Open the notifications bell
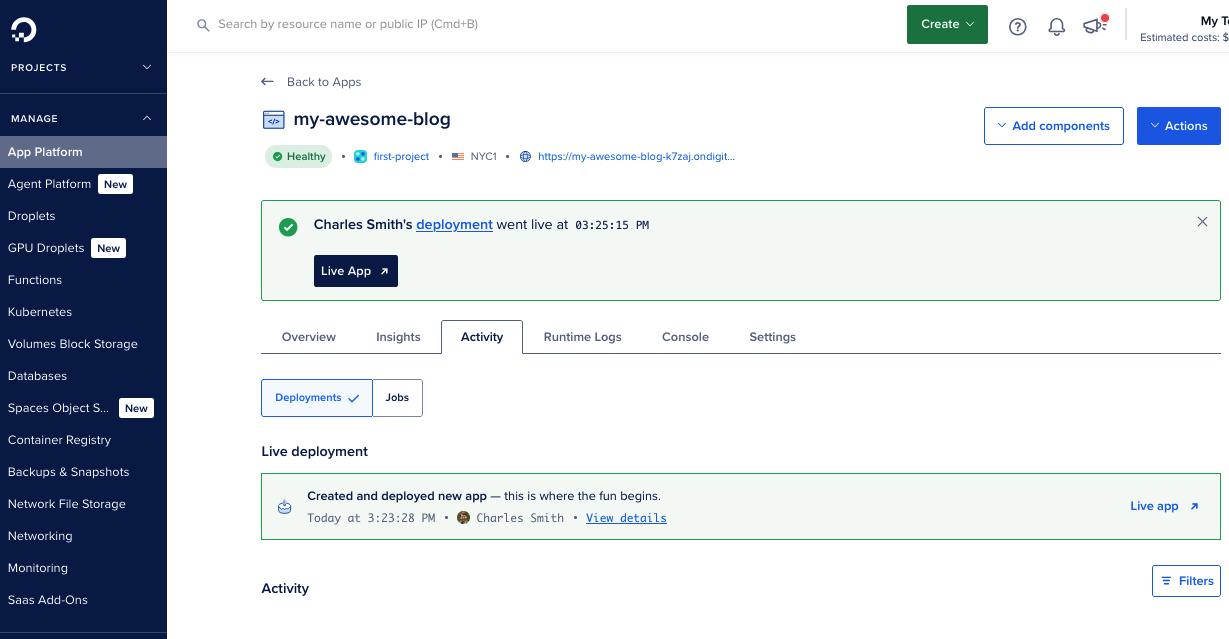 coord(1056,27)
